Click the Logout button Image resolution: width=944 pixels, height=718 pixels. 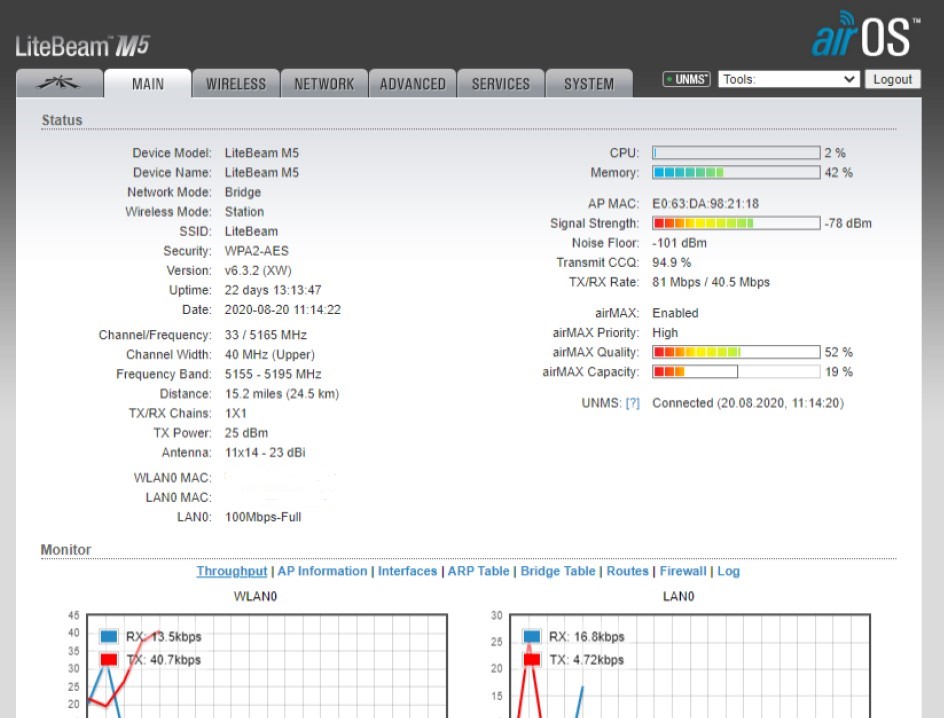click(893, 79)
